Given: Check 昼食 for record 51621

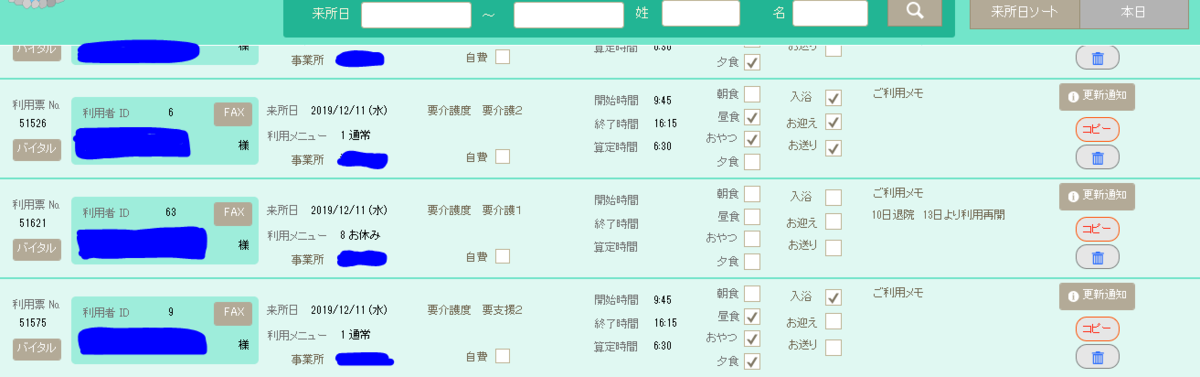Looking at the screenshot, I should pos(752,216).
